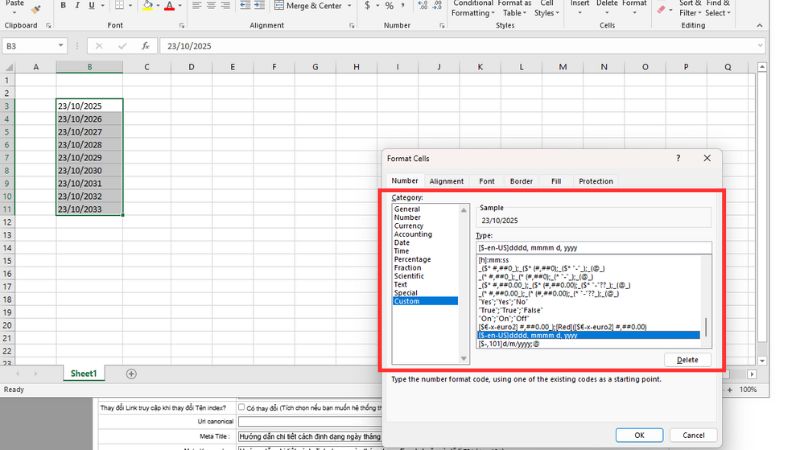This screenshot has height=450, width=800.
Task: Click the Percent Style number icon
Action: pos(389,6)
